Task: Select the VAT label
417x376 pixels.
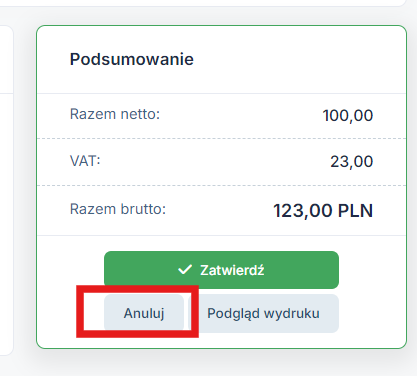Action: (85, 161)
